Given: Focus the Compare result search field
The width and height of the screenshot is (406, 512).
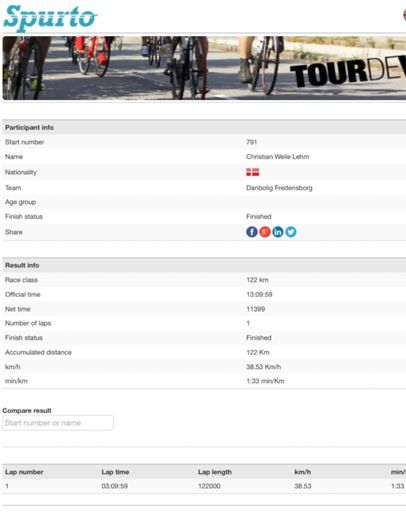Looking at the screenshot, I should pos(58,423).
